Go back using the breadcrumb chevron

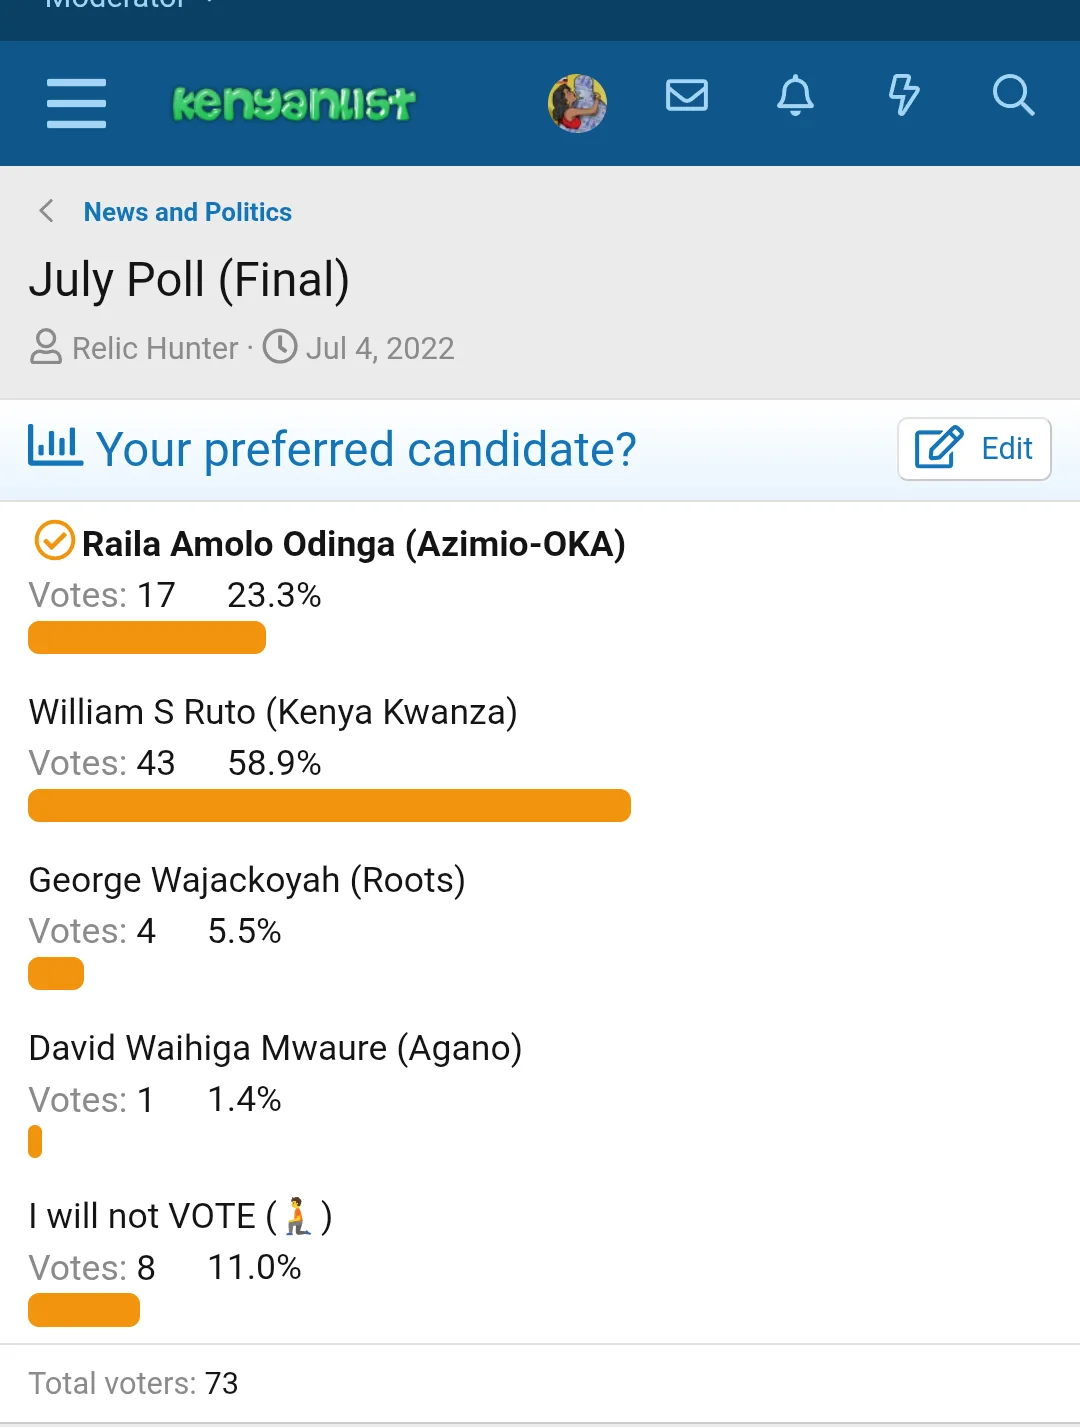[x=46, y=211]
